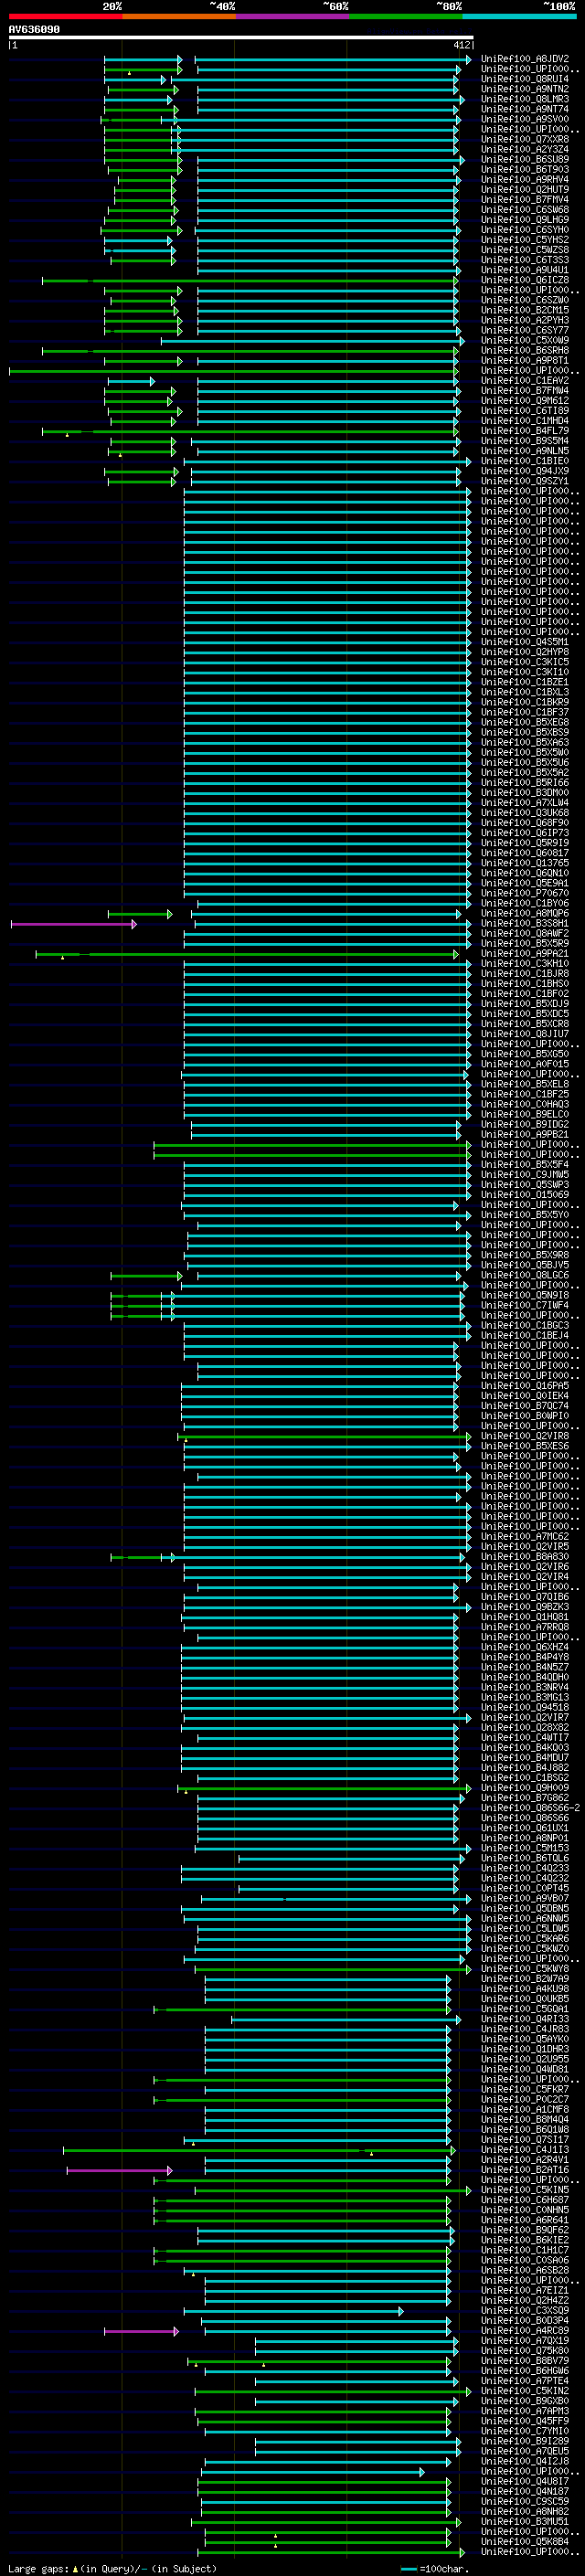Image resolution: width=585 pixels, height=2576 pixels.
Task: Select label UniRef100_C0HAQ3
Action: pyautogui.click(x=525, y=1104)
